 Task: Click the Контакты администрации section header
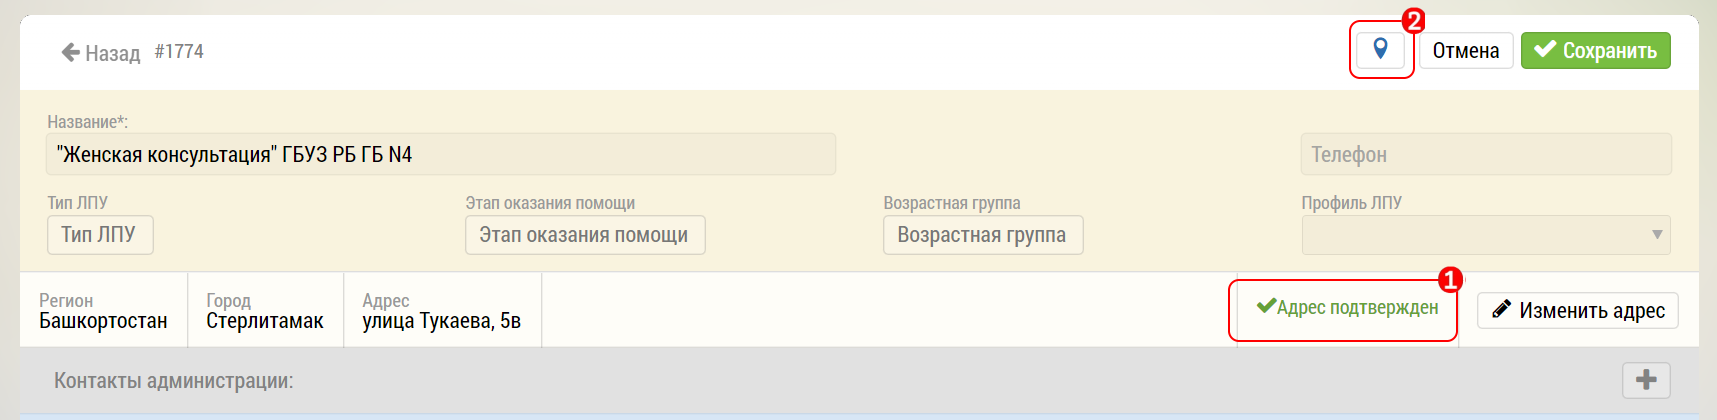tap(174, 381)
